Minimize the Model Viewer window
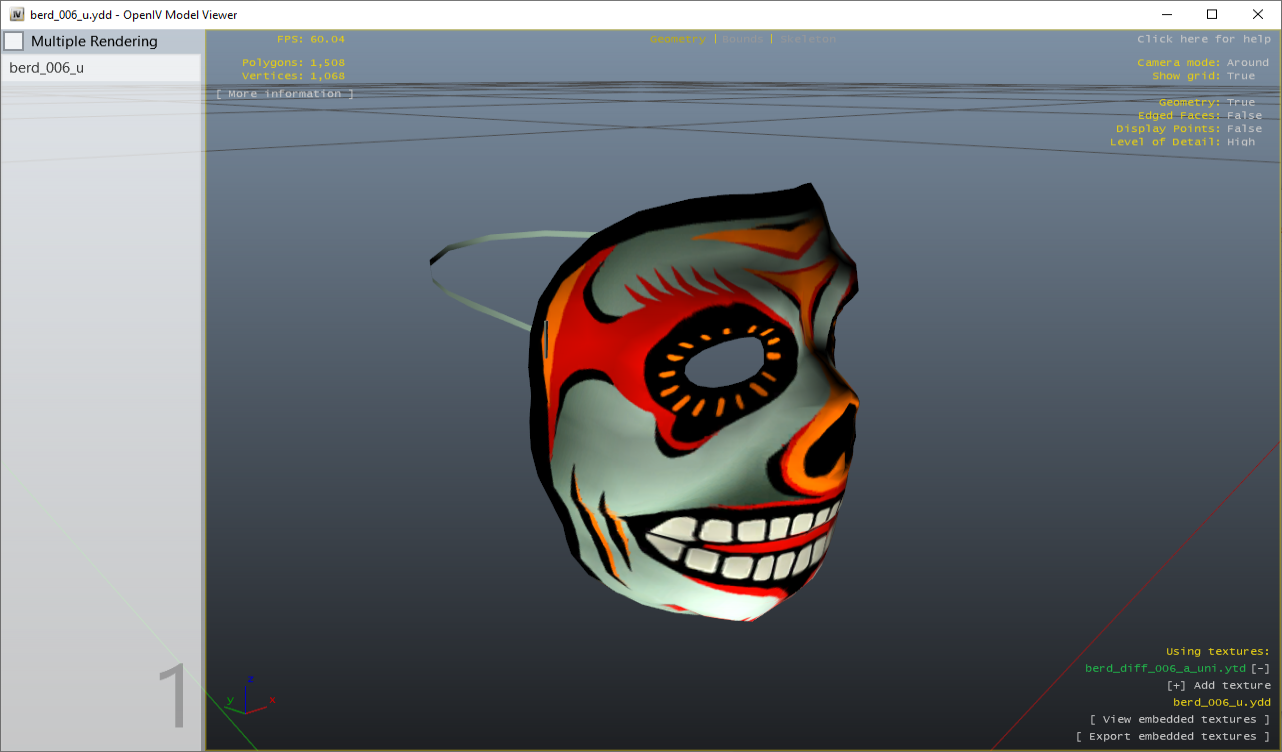1282x752 pixels. coord(1166,15)
